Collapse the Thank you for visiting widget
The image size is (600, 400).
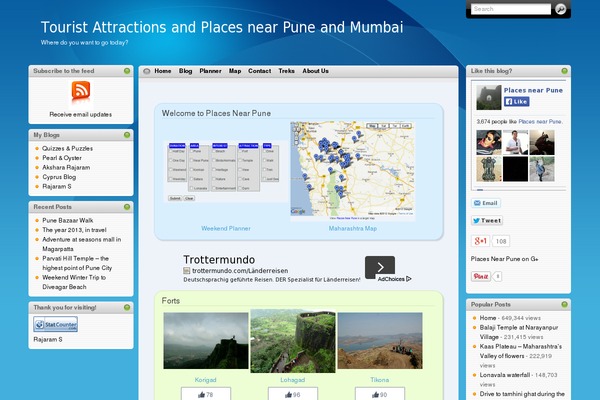(x=127, y=307)
